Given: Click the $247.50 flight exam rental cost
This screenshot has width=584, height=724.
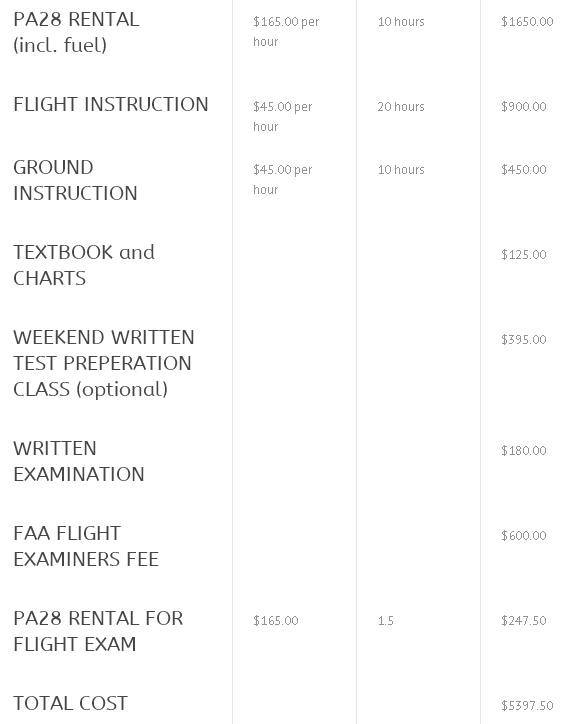Looking at the screenshot, I should pyautogui.click(x=524, y=620).
